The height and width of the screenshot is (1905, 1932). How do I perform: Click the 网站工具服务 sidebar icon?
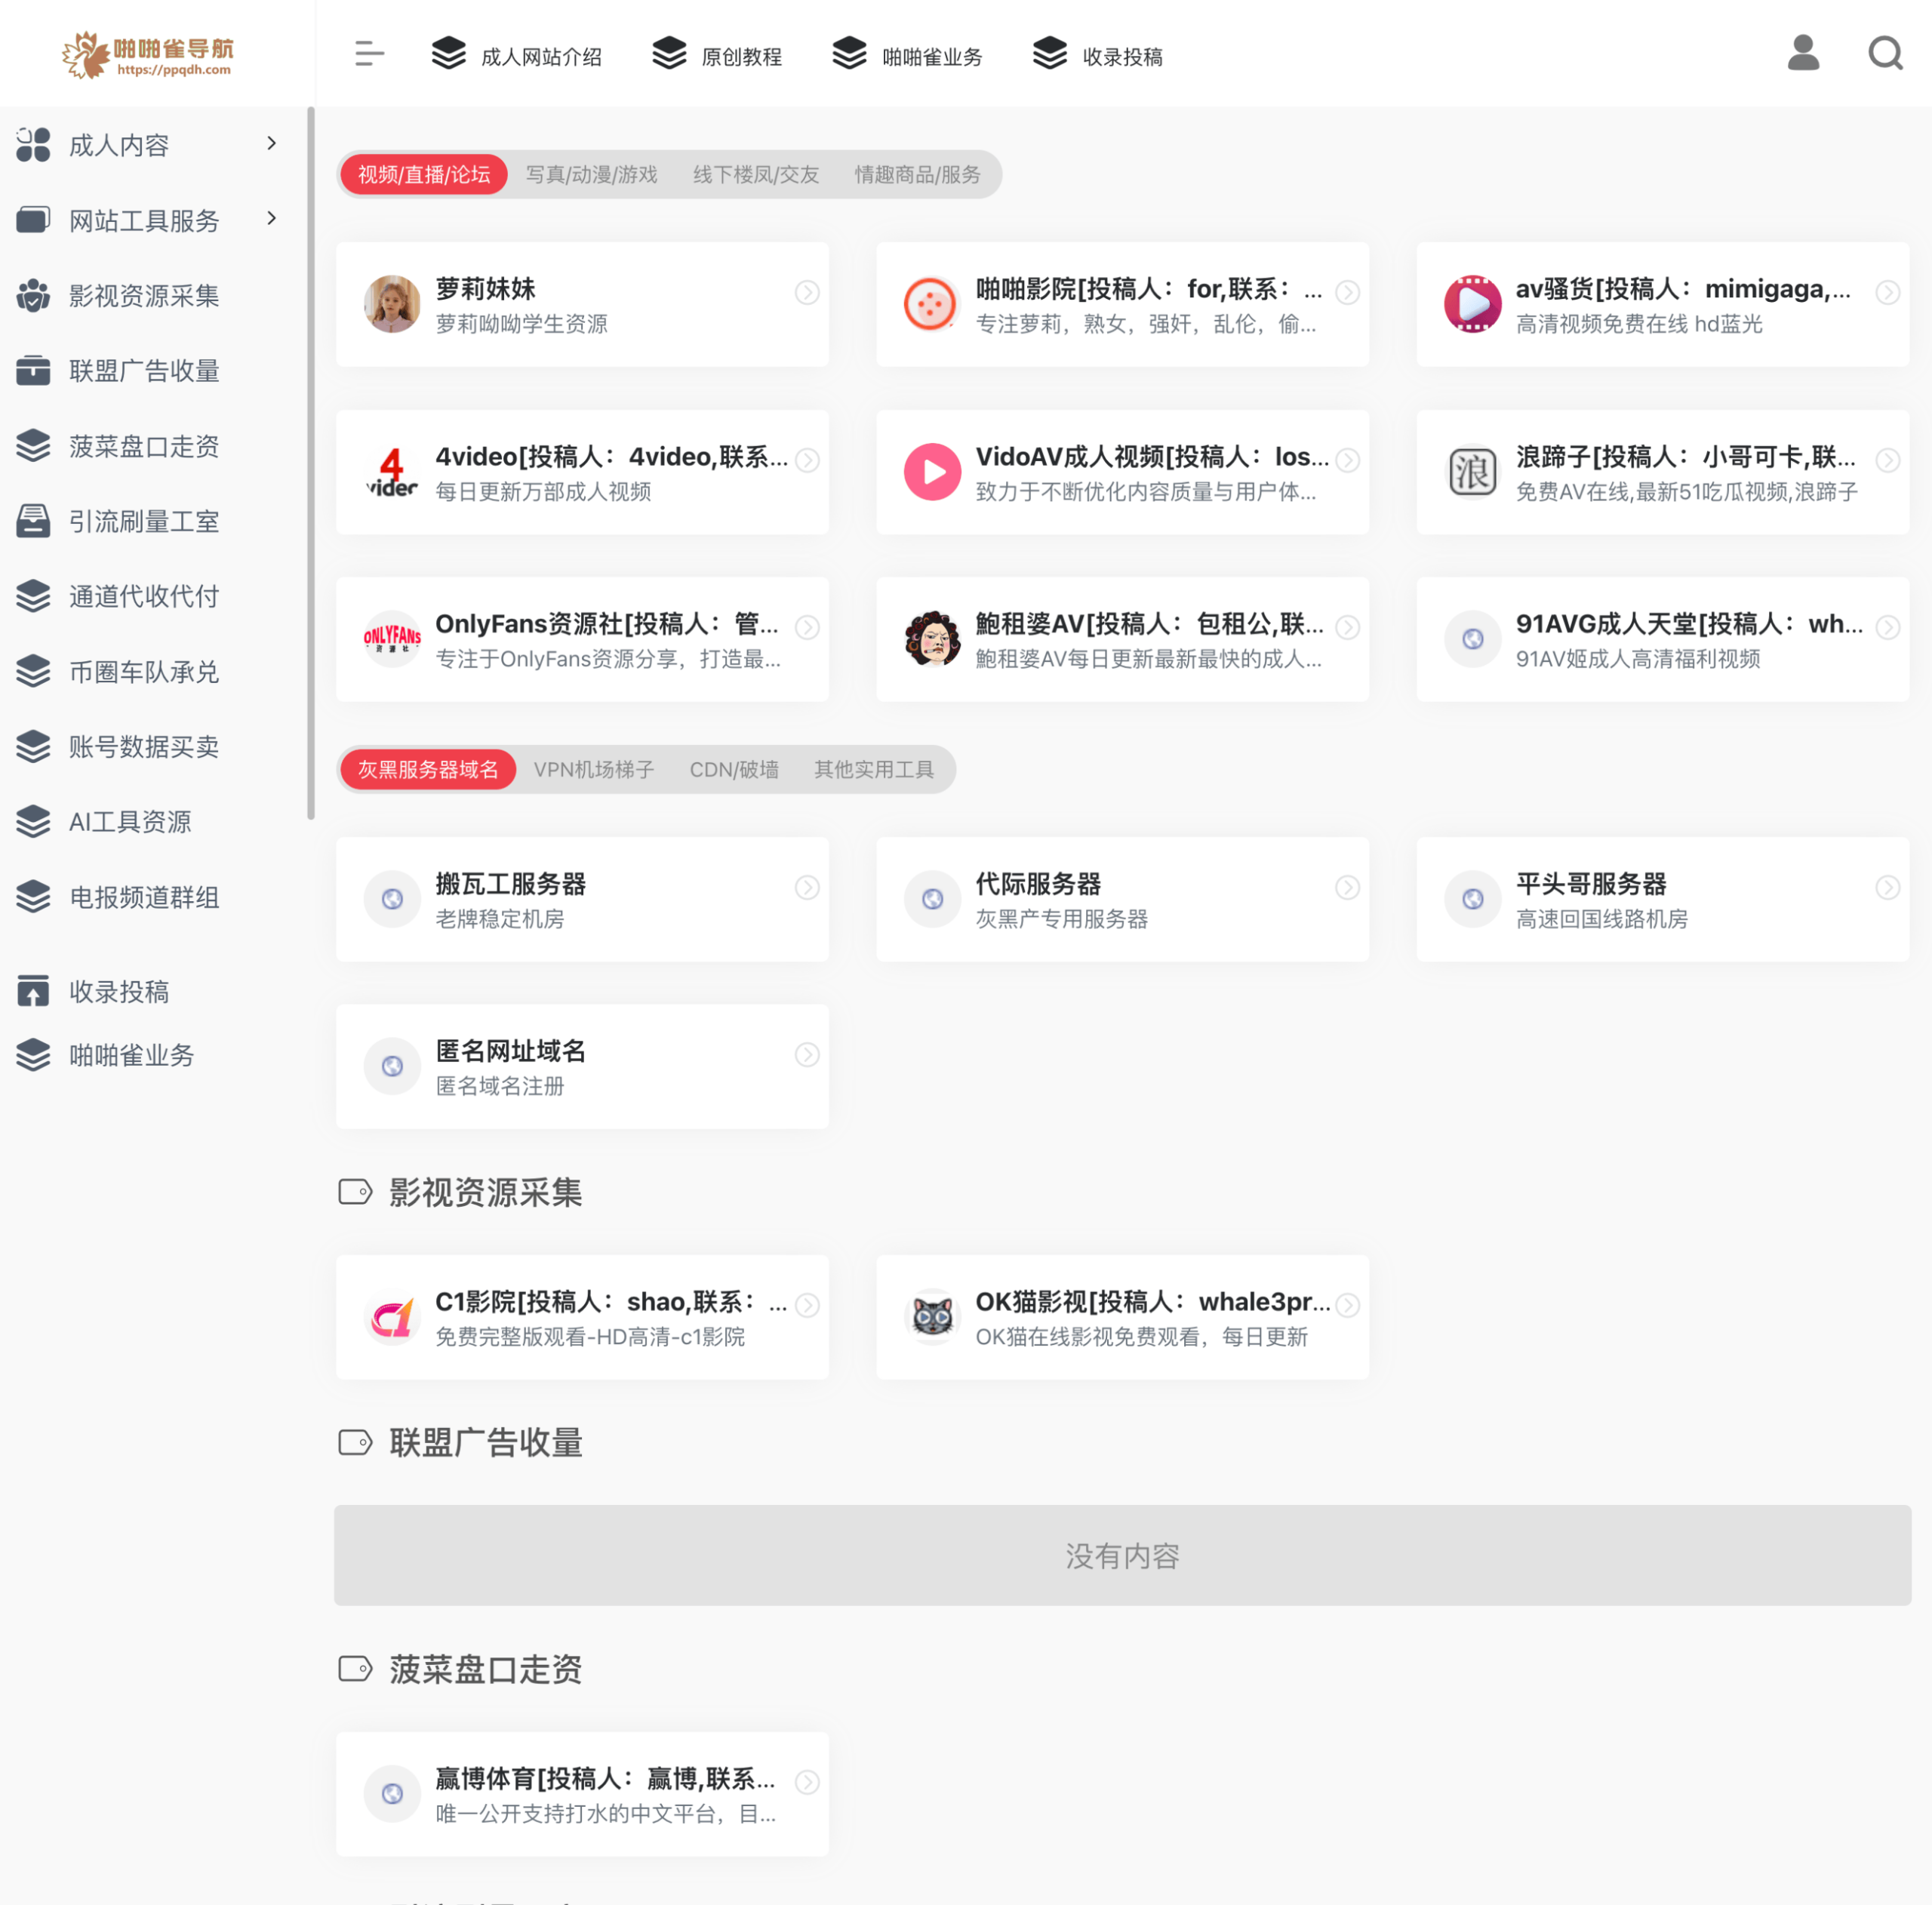33,220
